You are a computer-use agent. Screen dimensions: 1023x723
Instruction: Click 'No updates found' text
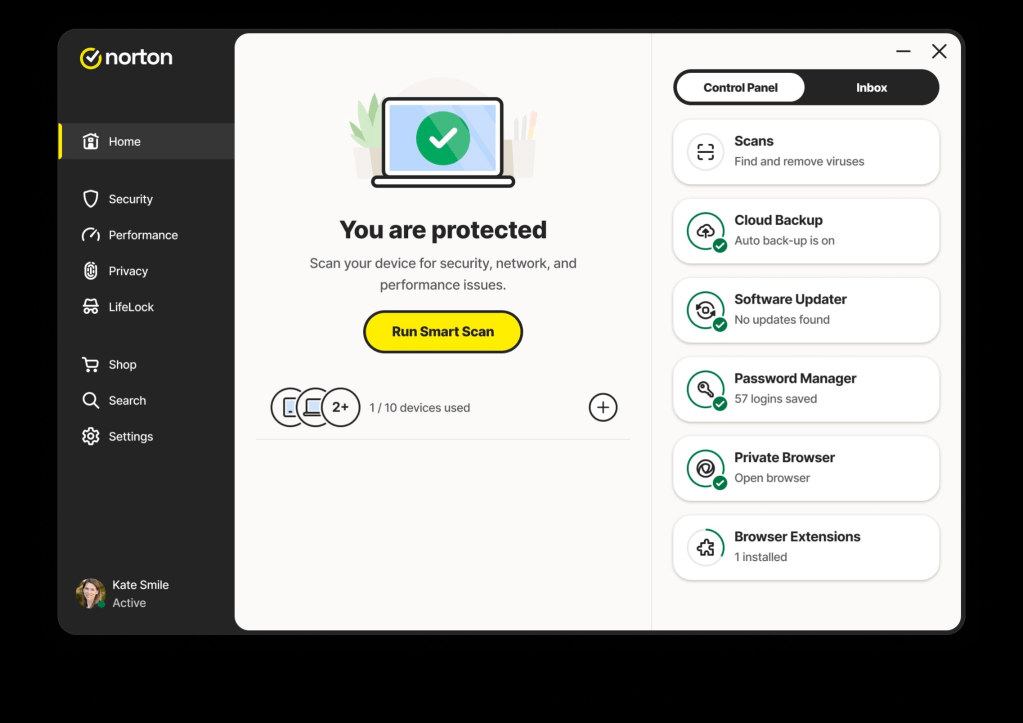(782, 320)
